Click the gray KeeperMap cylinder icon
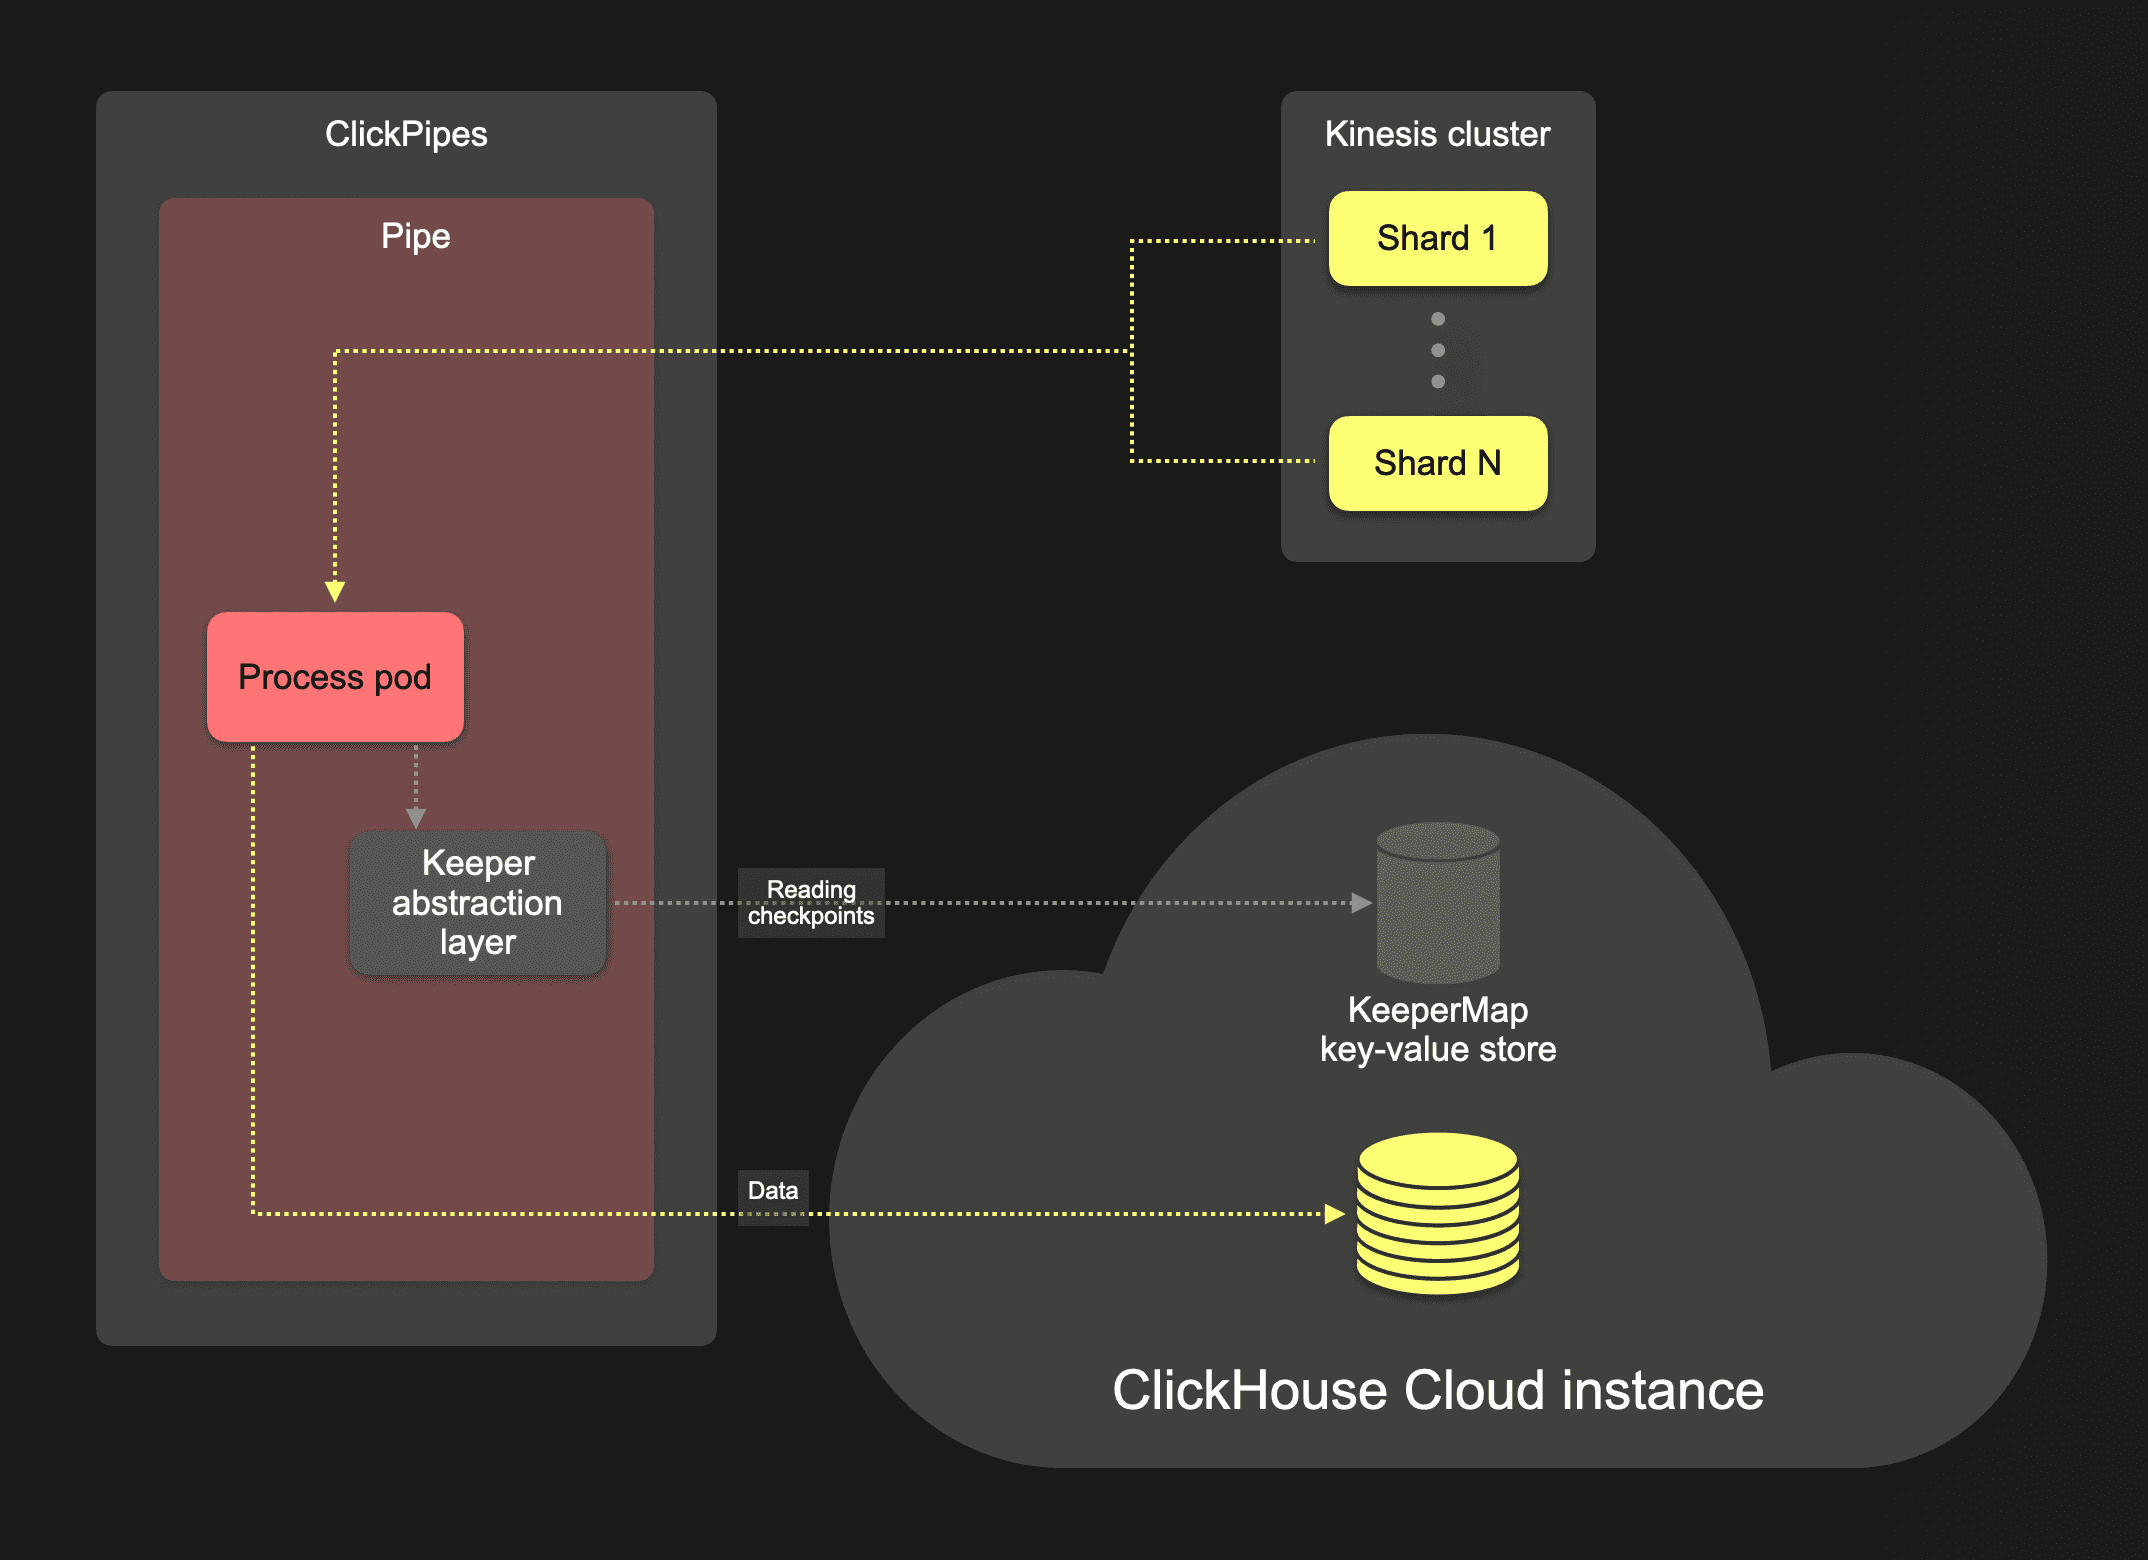The height and width of the screenshot is (1560, 2148). click(1437, 902)
